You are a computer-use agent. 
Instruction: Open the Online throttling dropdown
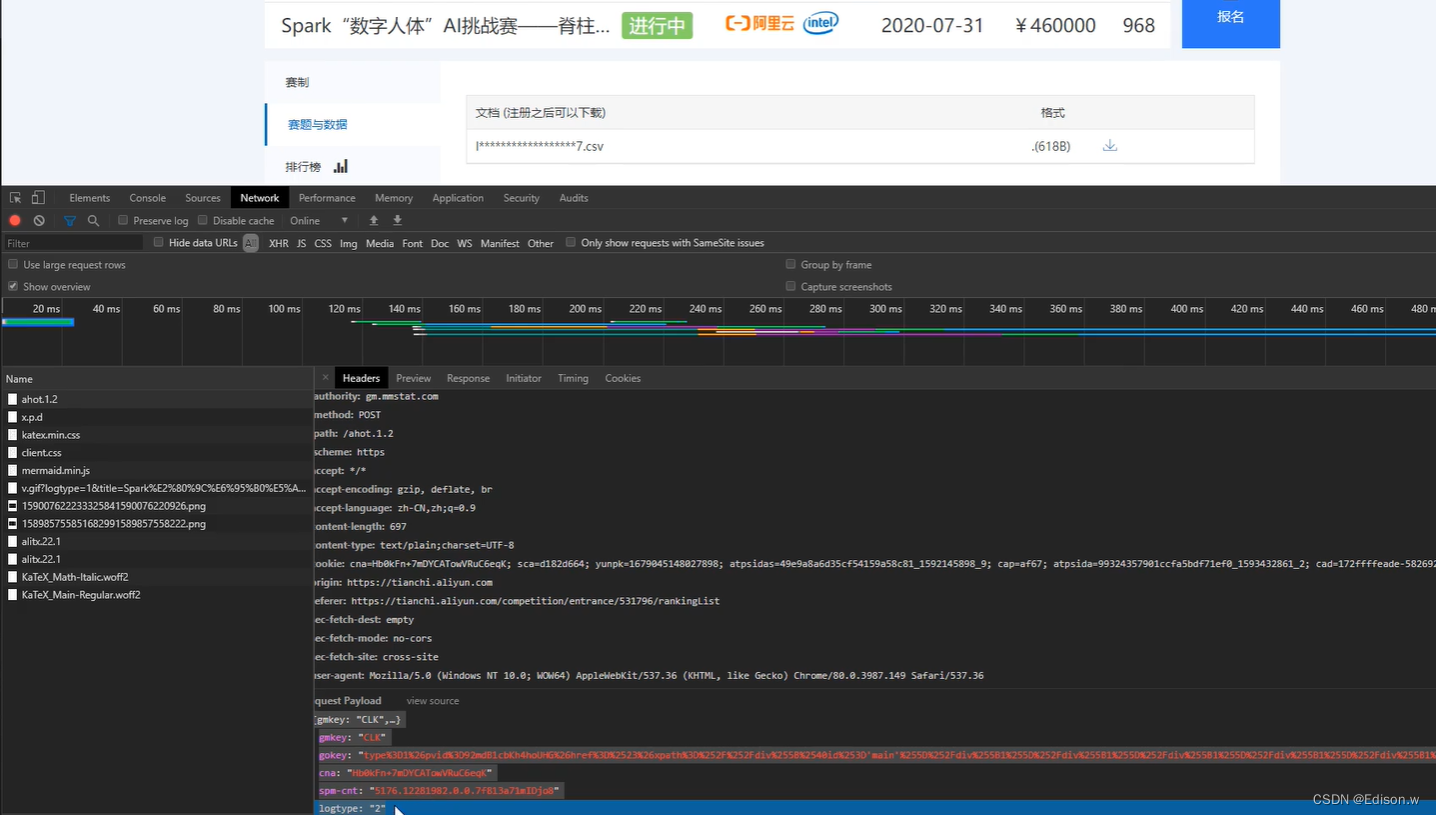tap(319, 220)
